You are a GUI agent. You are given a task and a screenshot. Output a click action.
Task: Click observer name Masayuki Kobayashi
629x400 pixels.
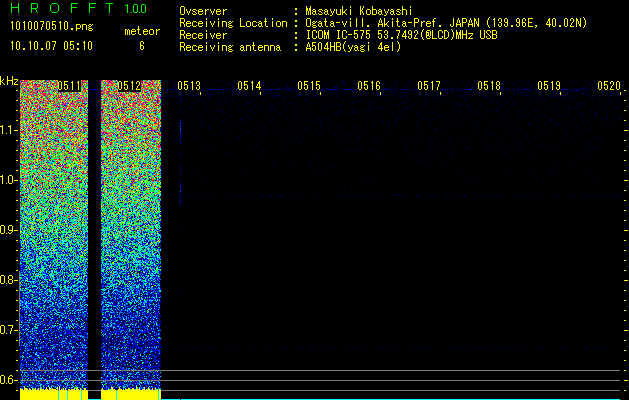click(x=359, y=11)
